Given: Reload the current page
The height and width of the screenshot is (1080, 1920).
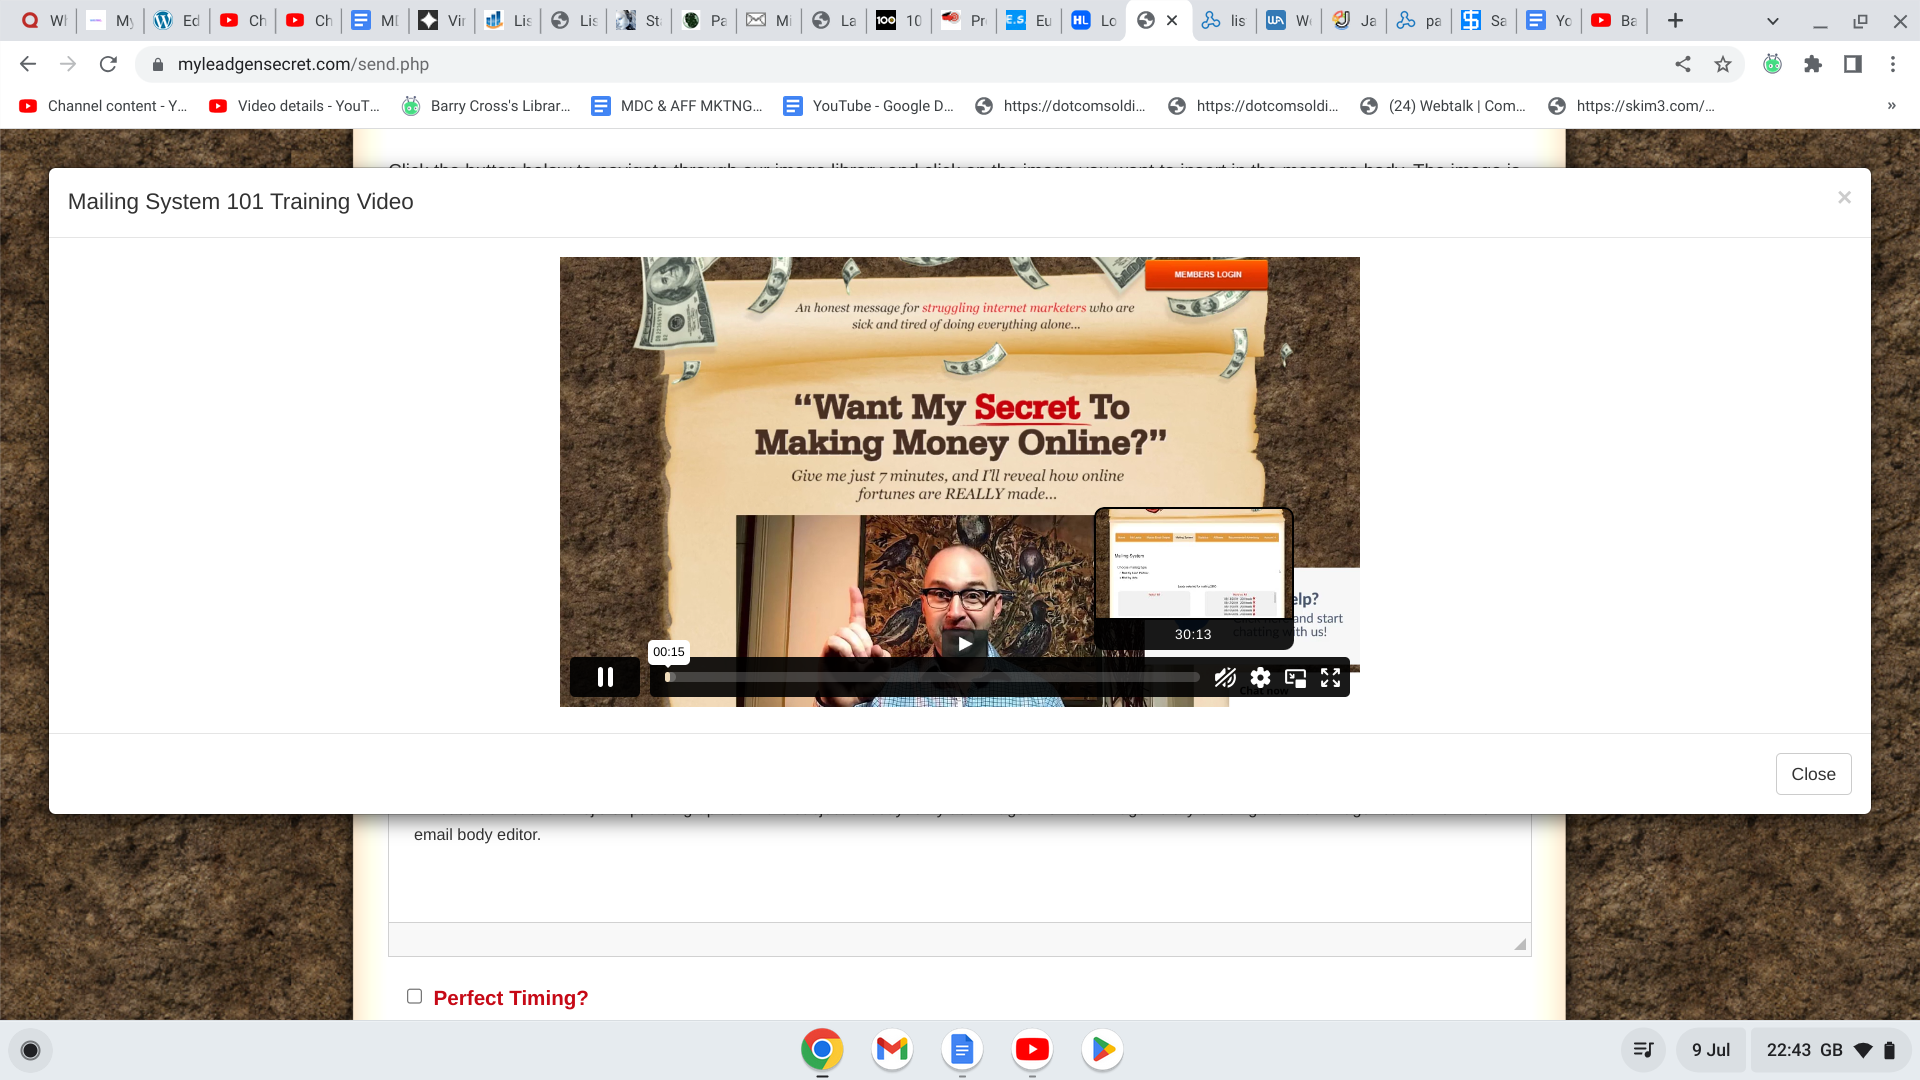Looking at the screenshot, I should point(108,63).
